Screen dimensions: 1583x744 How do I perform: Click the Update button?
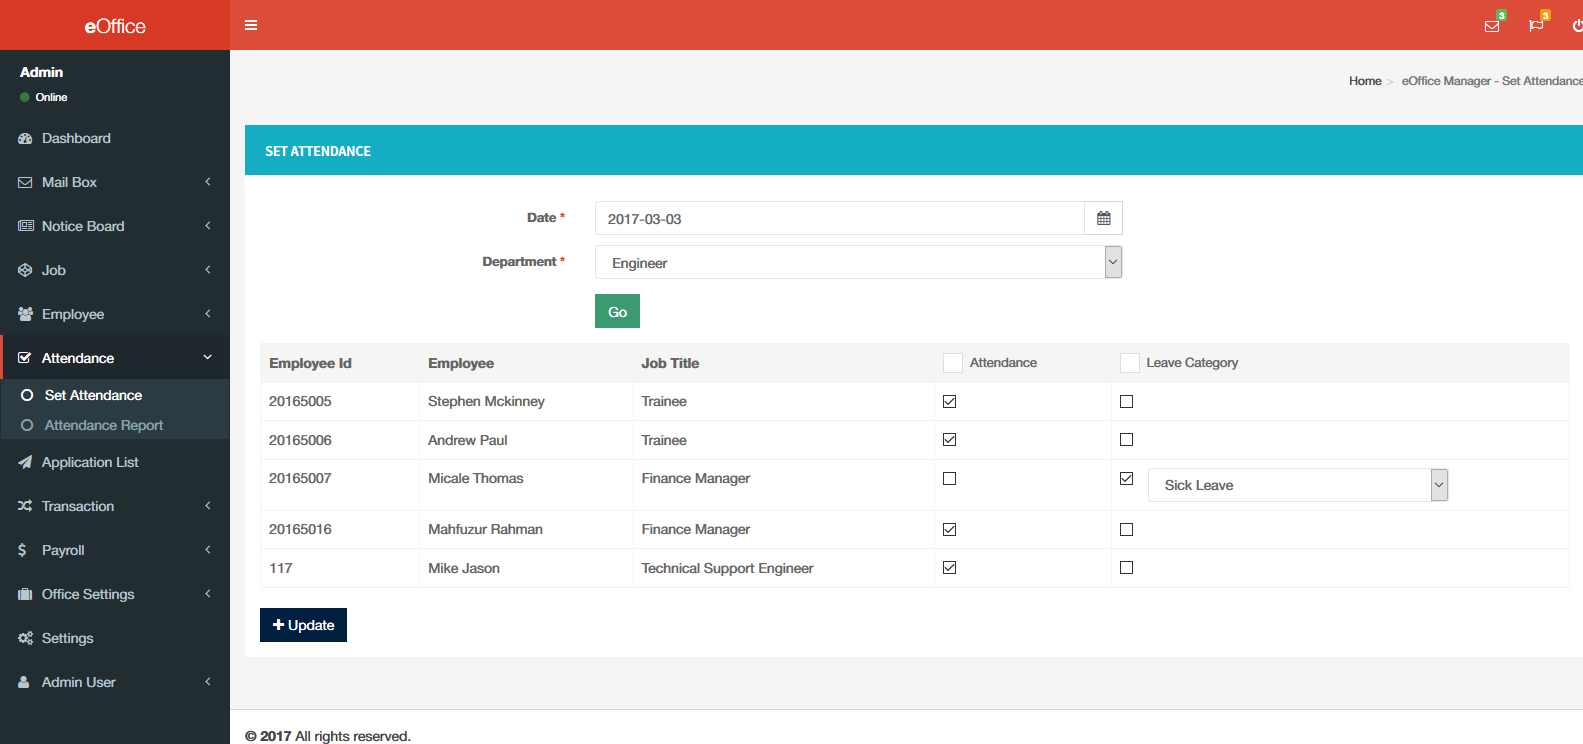[x=303, y=625]
